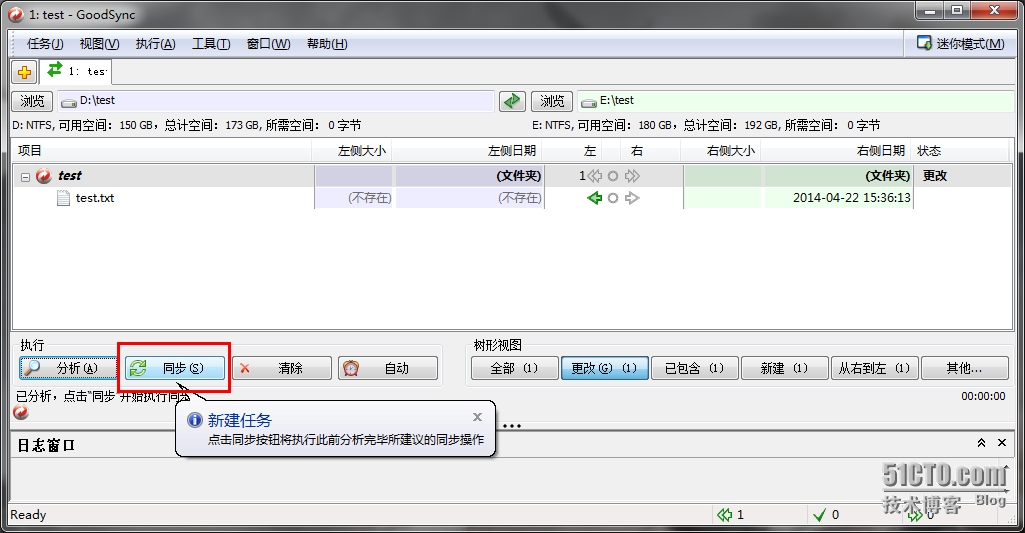Click the 左侧日期 column header
1025x533 pixels.
pos(467,151)
